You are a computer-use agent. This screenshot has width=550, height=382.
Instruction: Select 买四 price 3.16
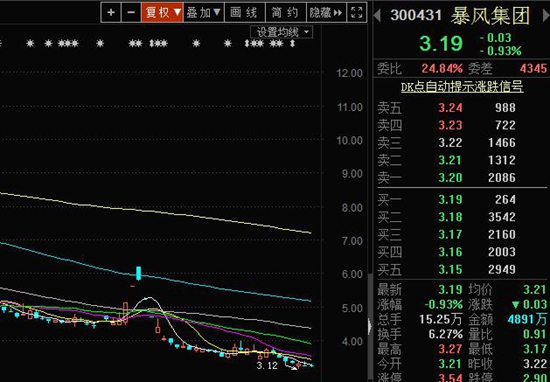coord(450,252)
